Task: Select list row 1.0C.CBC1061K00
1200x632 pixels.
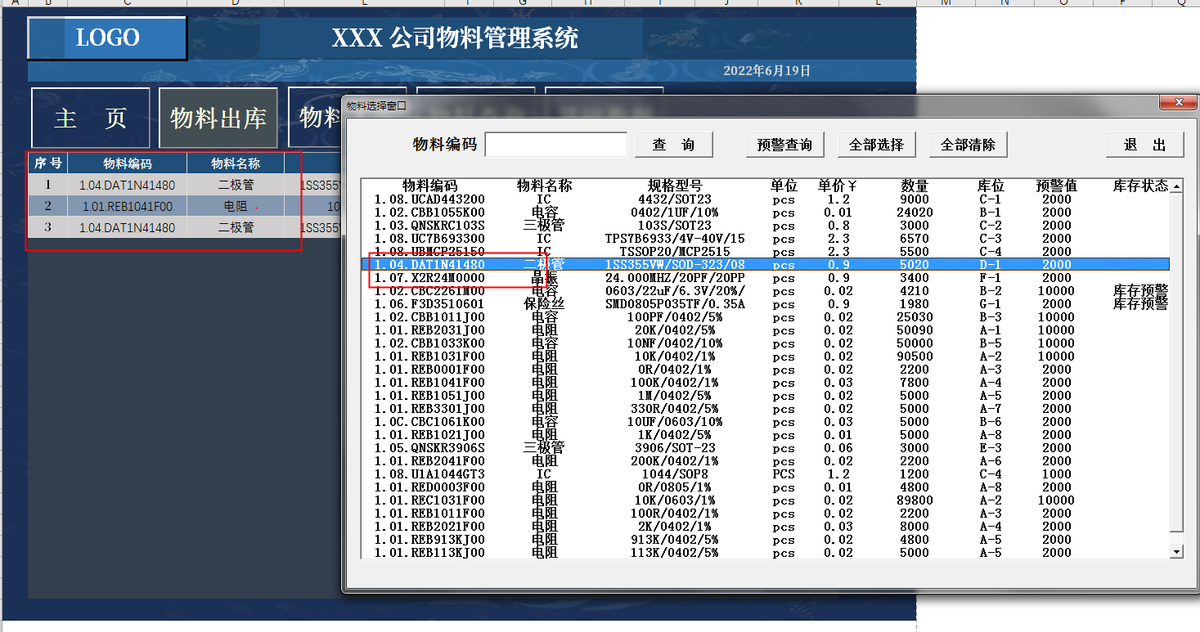Action: 765,421
